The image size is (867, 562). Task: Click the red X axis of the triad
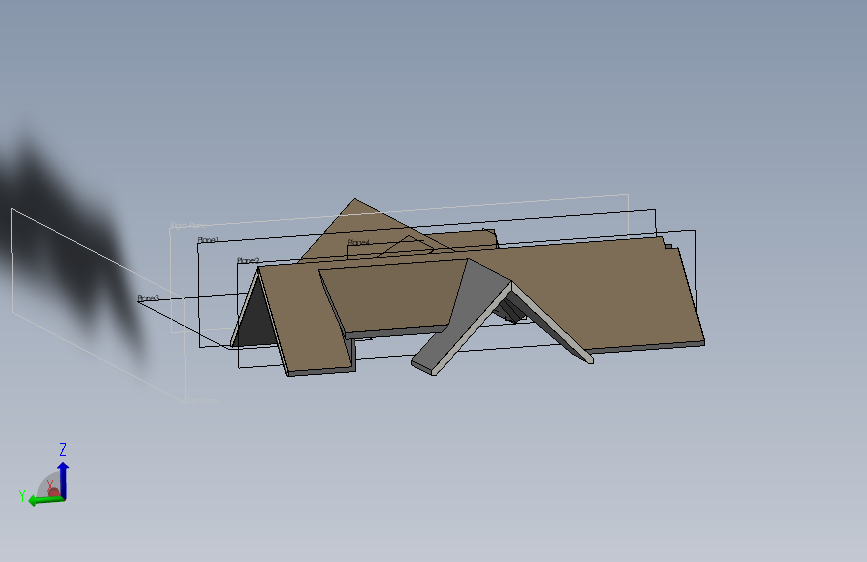53,491
